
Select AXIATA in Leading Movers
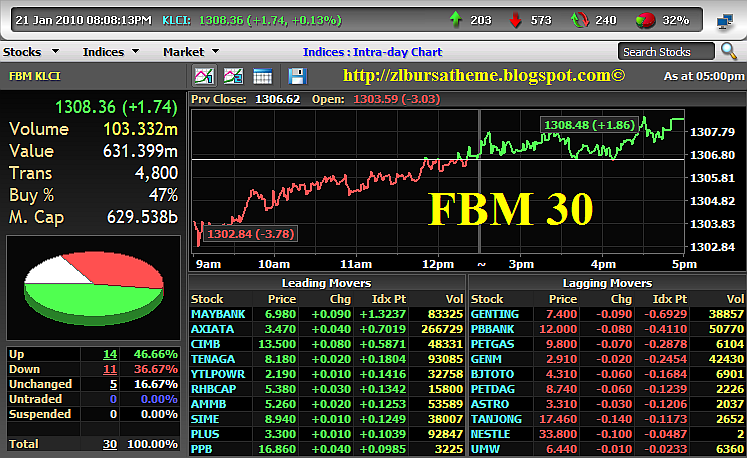pyautogui.click(x=212, y=329)
